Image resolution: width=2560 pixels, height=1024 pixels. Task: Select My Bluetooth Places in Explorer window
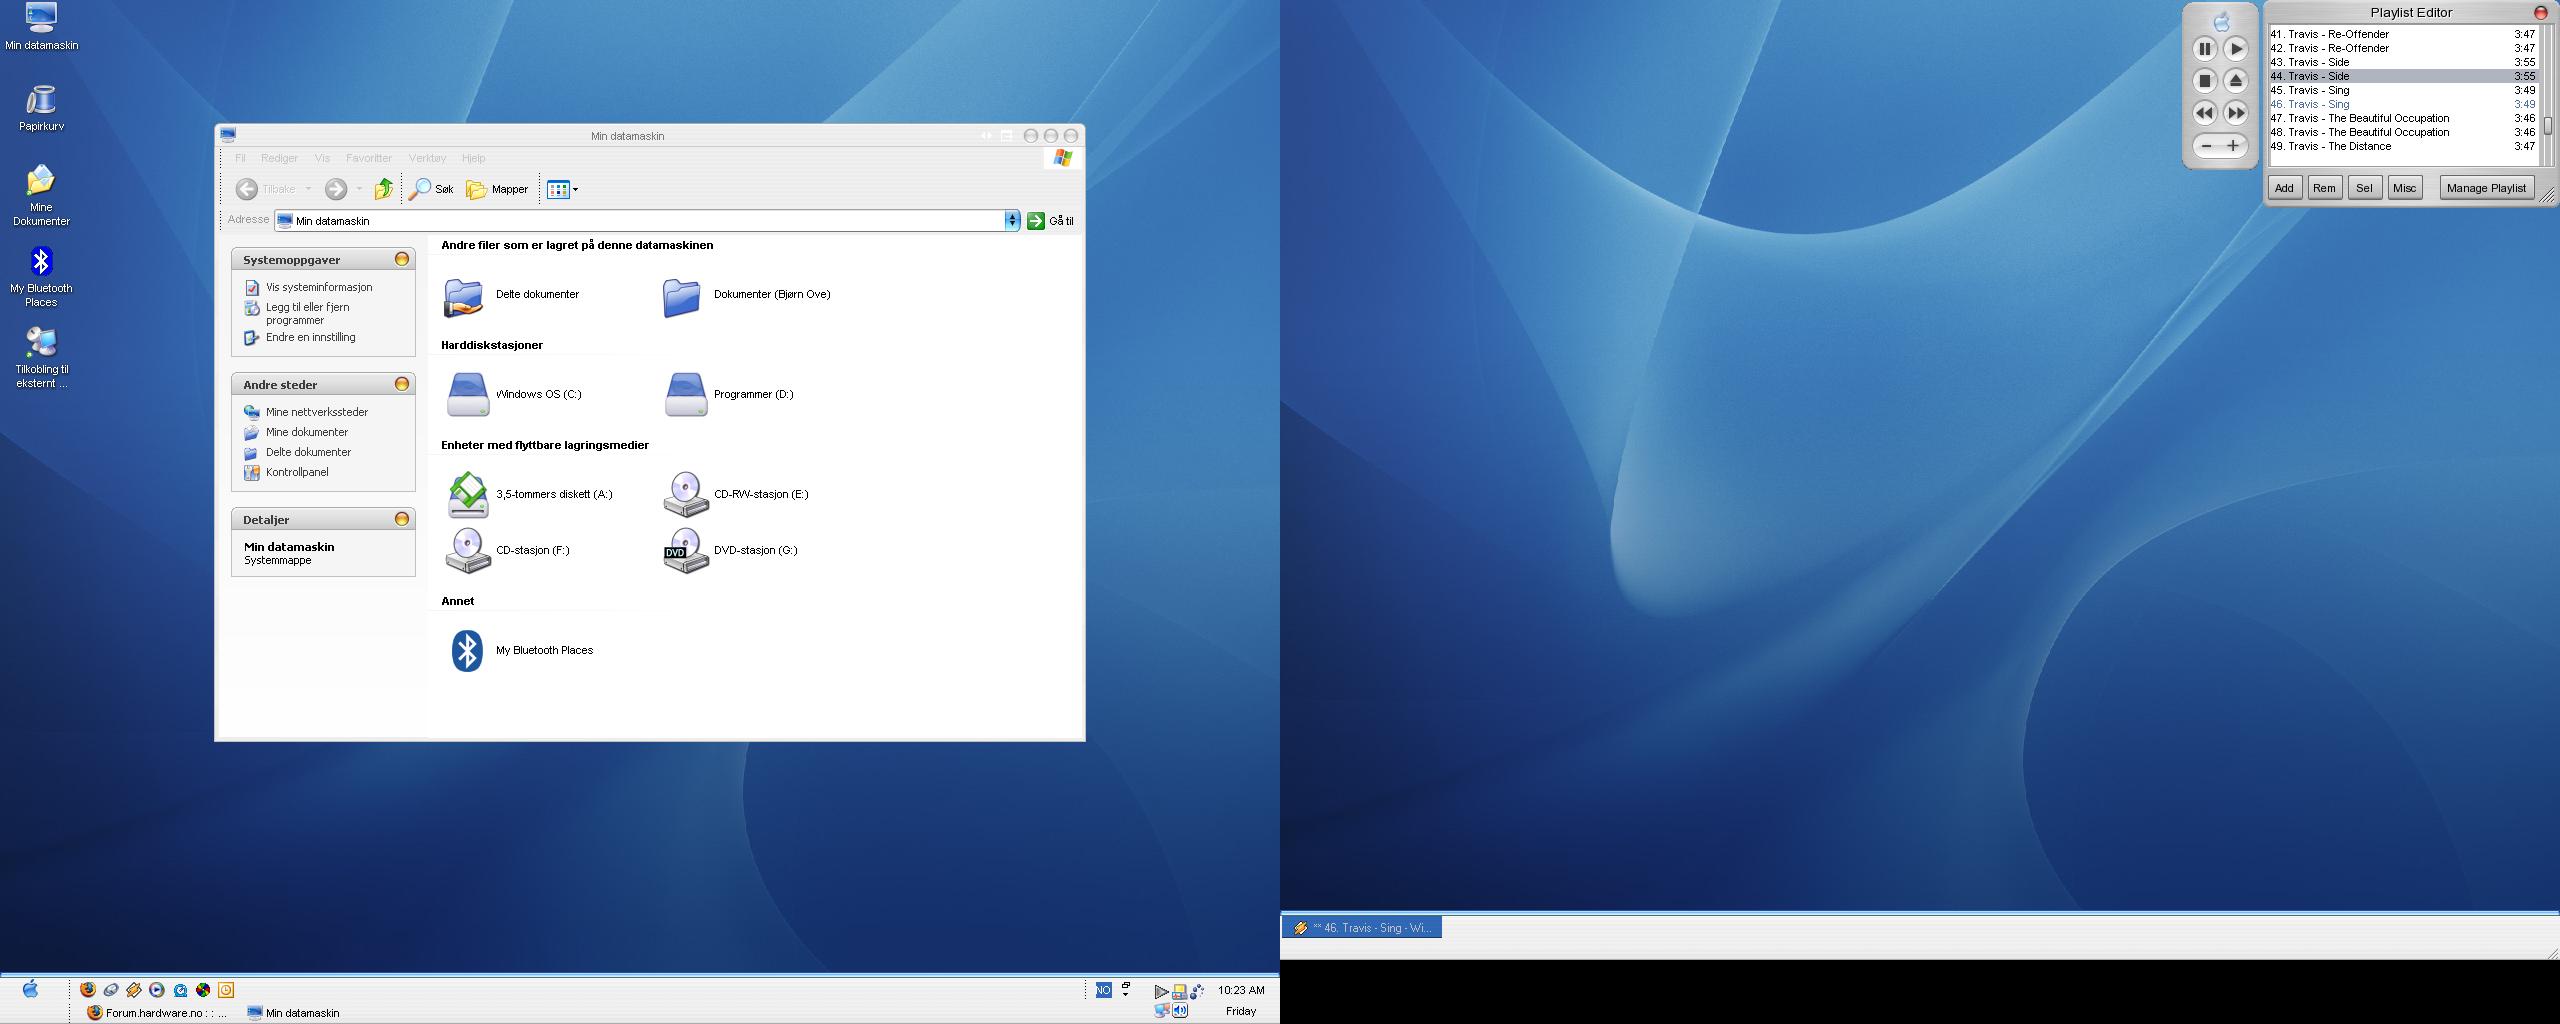[521, 650]
